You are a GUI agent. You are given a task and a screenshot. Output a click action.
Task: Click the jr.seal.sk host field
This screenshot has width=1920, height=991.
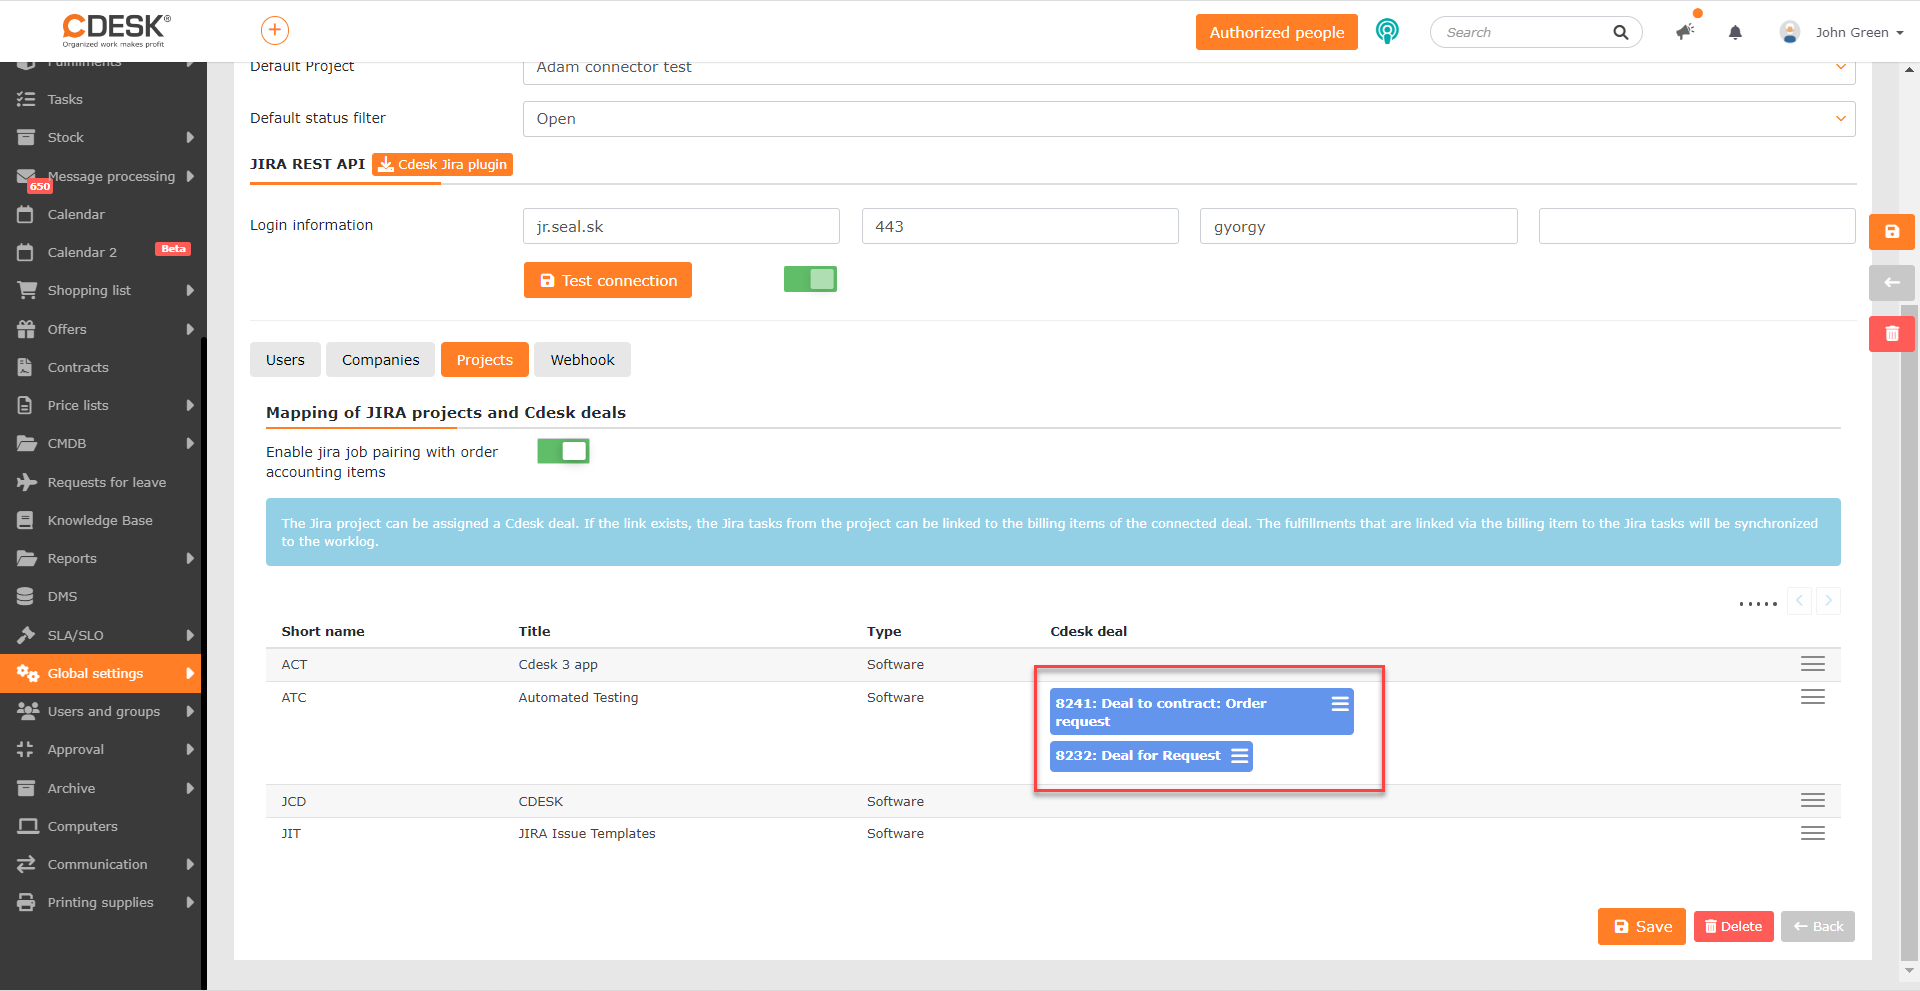(681, 226)
